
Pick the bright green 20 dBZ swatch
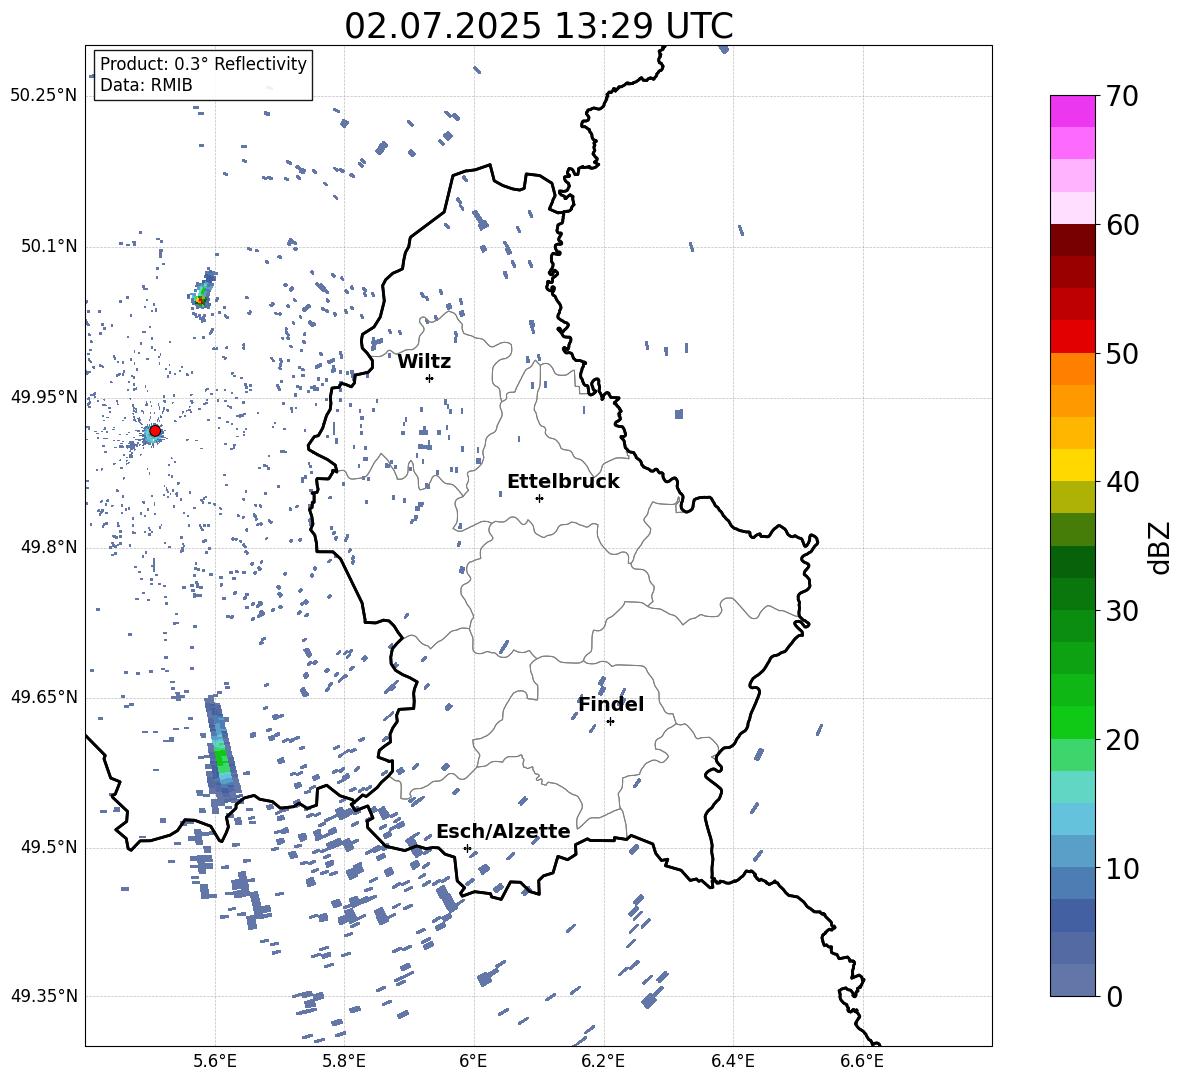click(1072, 722)
